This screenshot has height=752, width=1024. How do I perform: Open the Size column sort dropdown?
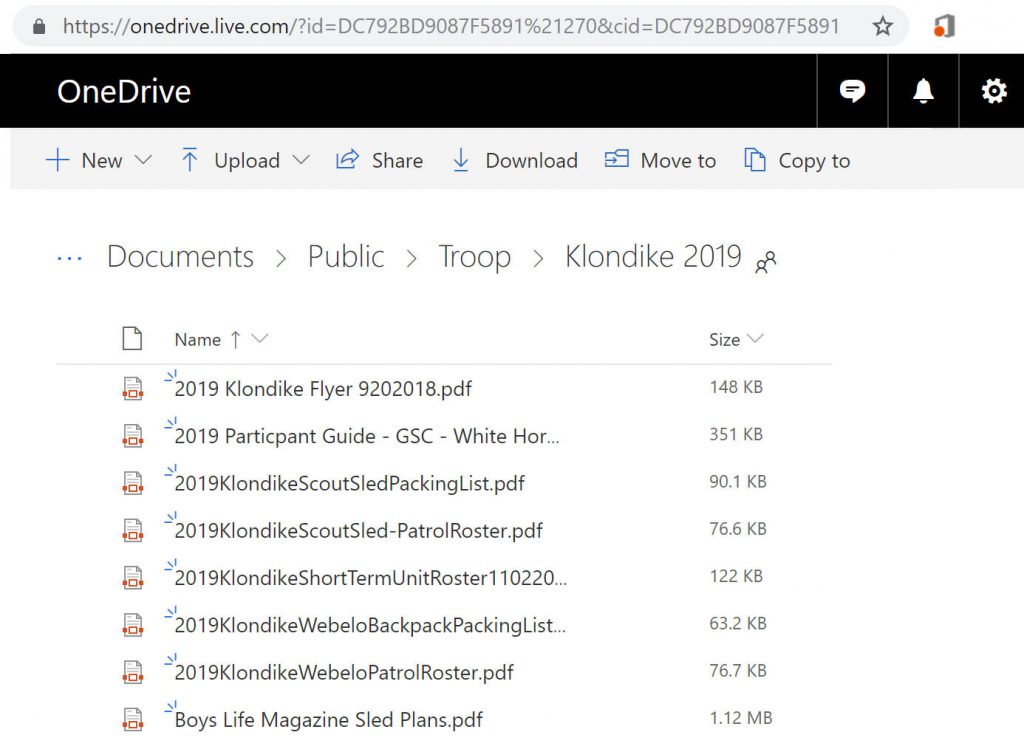(x=756, y=338)
